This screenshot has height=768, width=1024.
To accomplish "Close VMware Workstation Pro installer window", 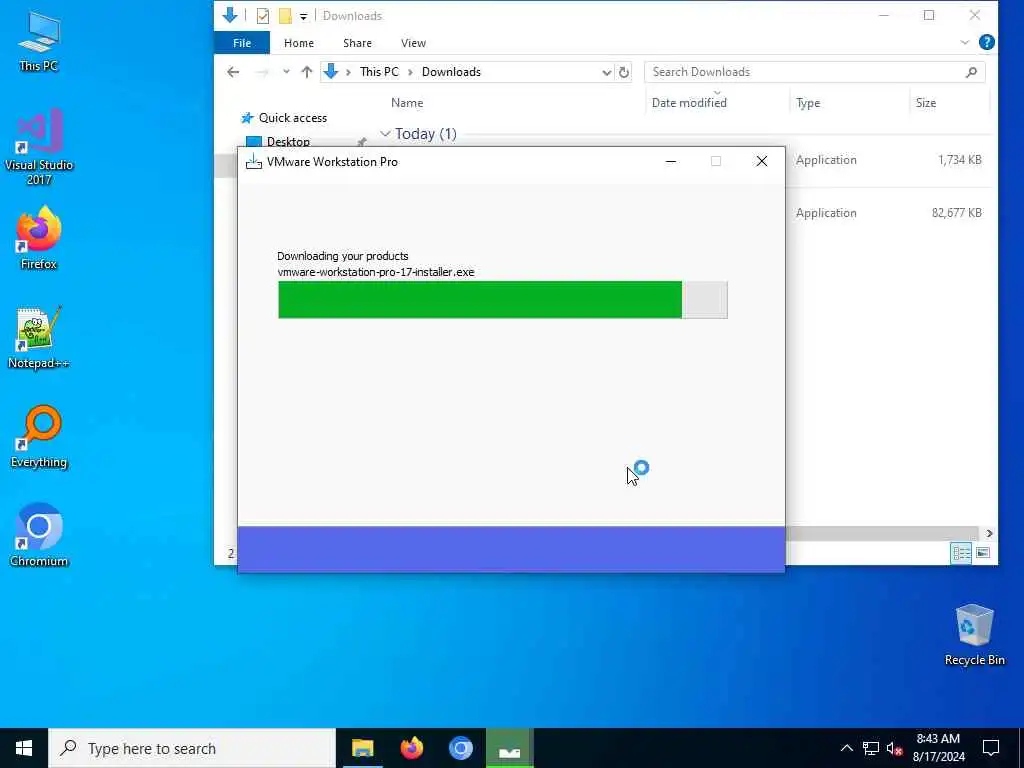I will (761, 161).
